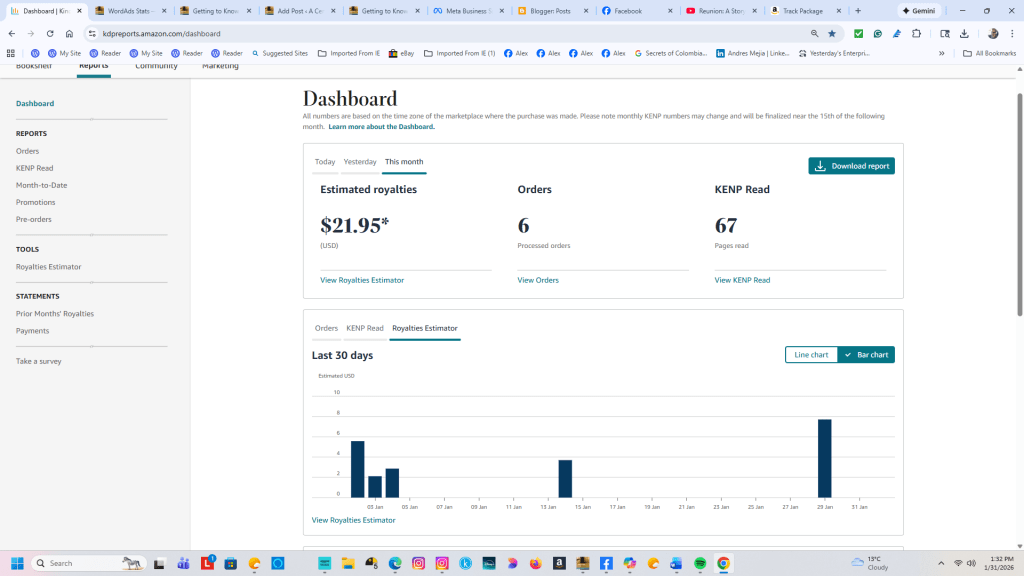Reload the page using refresh icon
1024x576 pixels.
tap(50, 33)
